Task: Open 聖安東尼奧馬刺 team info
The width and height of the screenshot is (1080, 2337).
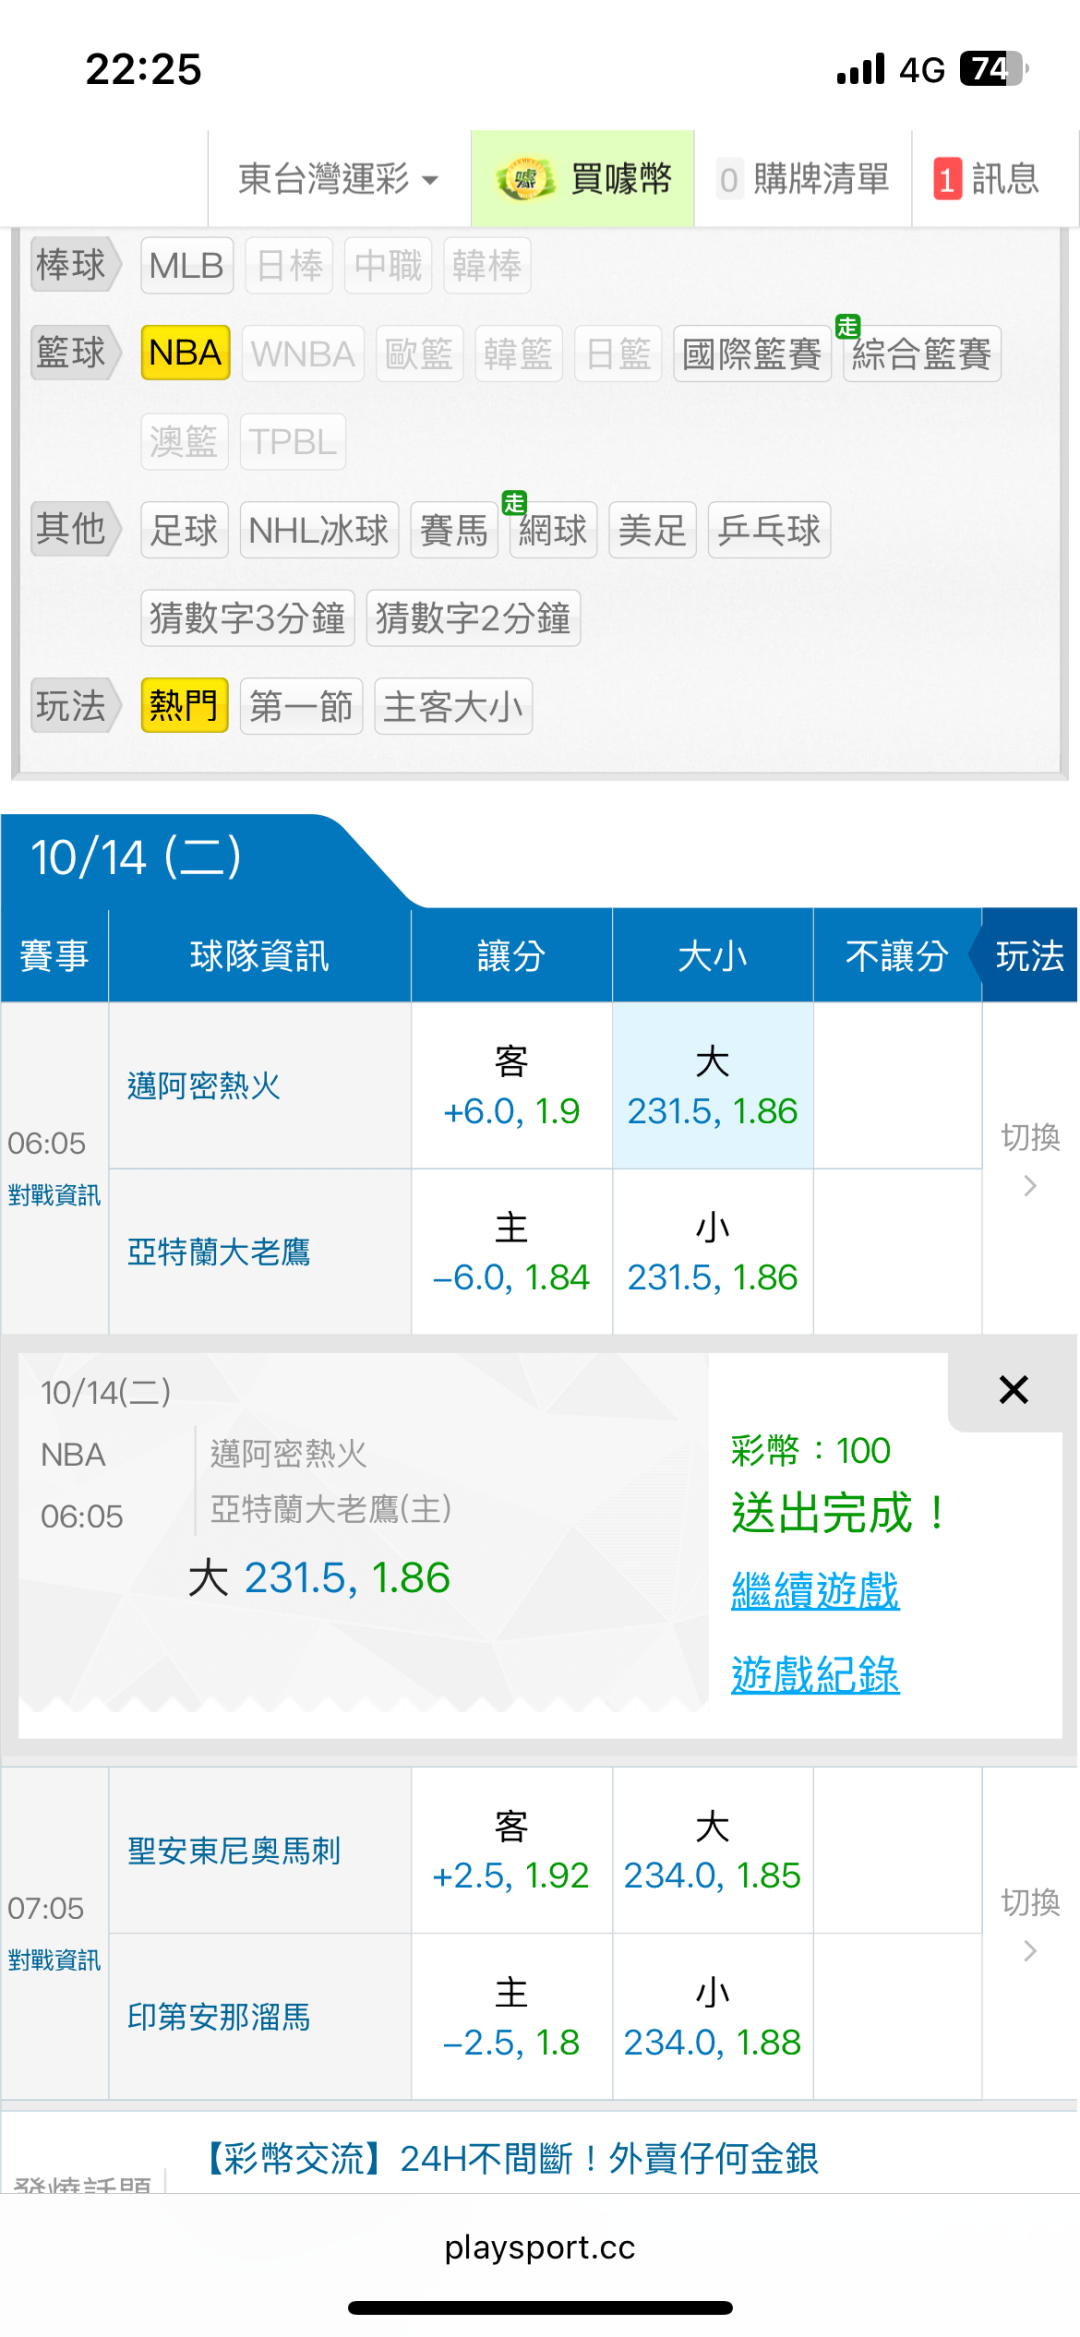Action: click(x=234, y=1851)
